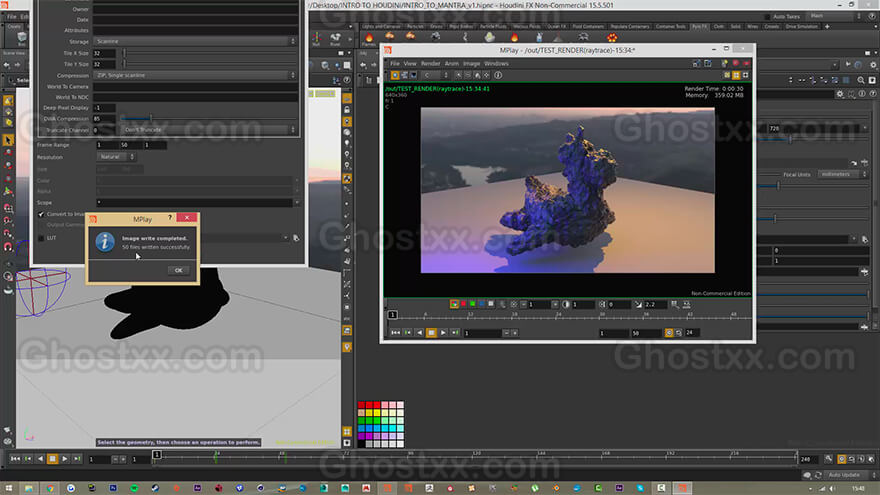Stop playback in the MPlay window
The width and height of the screenshot is (880, 495).
coord(431,333)
